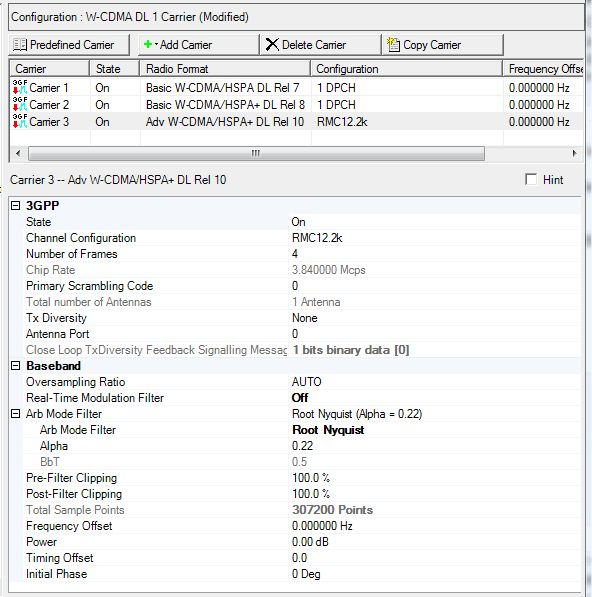Click Basic W-CDMA/HSPA DL Rel 7 cell
The image size is (592, 597).
click(x=223, y=88)
